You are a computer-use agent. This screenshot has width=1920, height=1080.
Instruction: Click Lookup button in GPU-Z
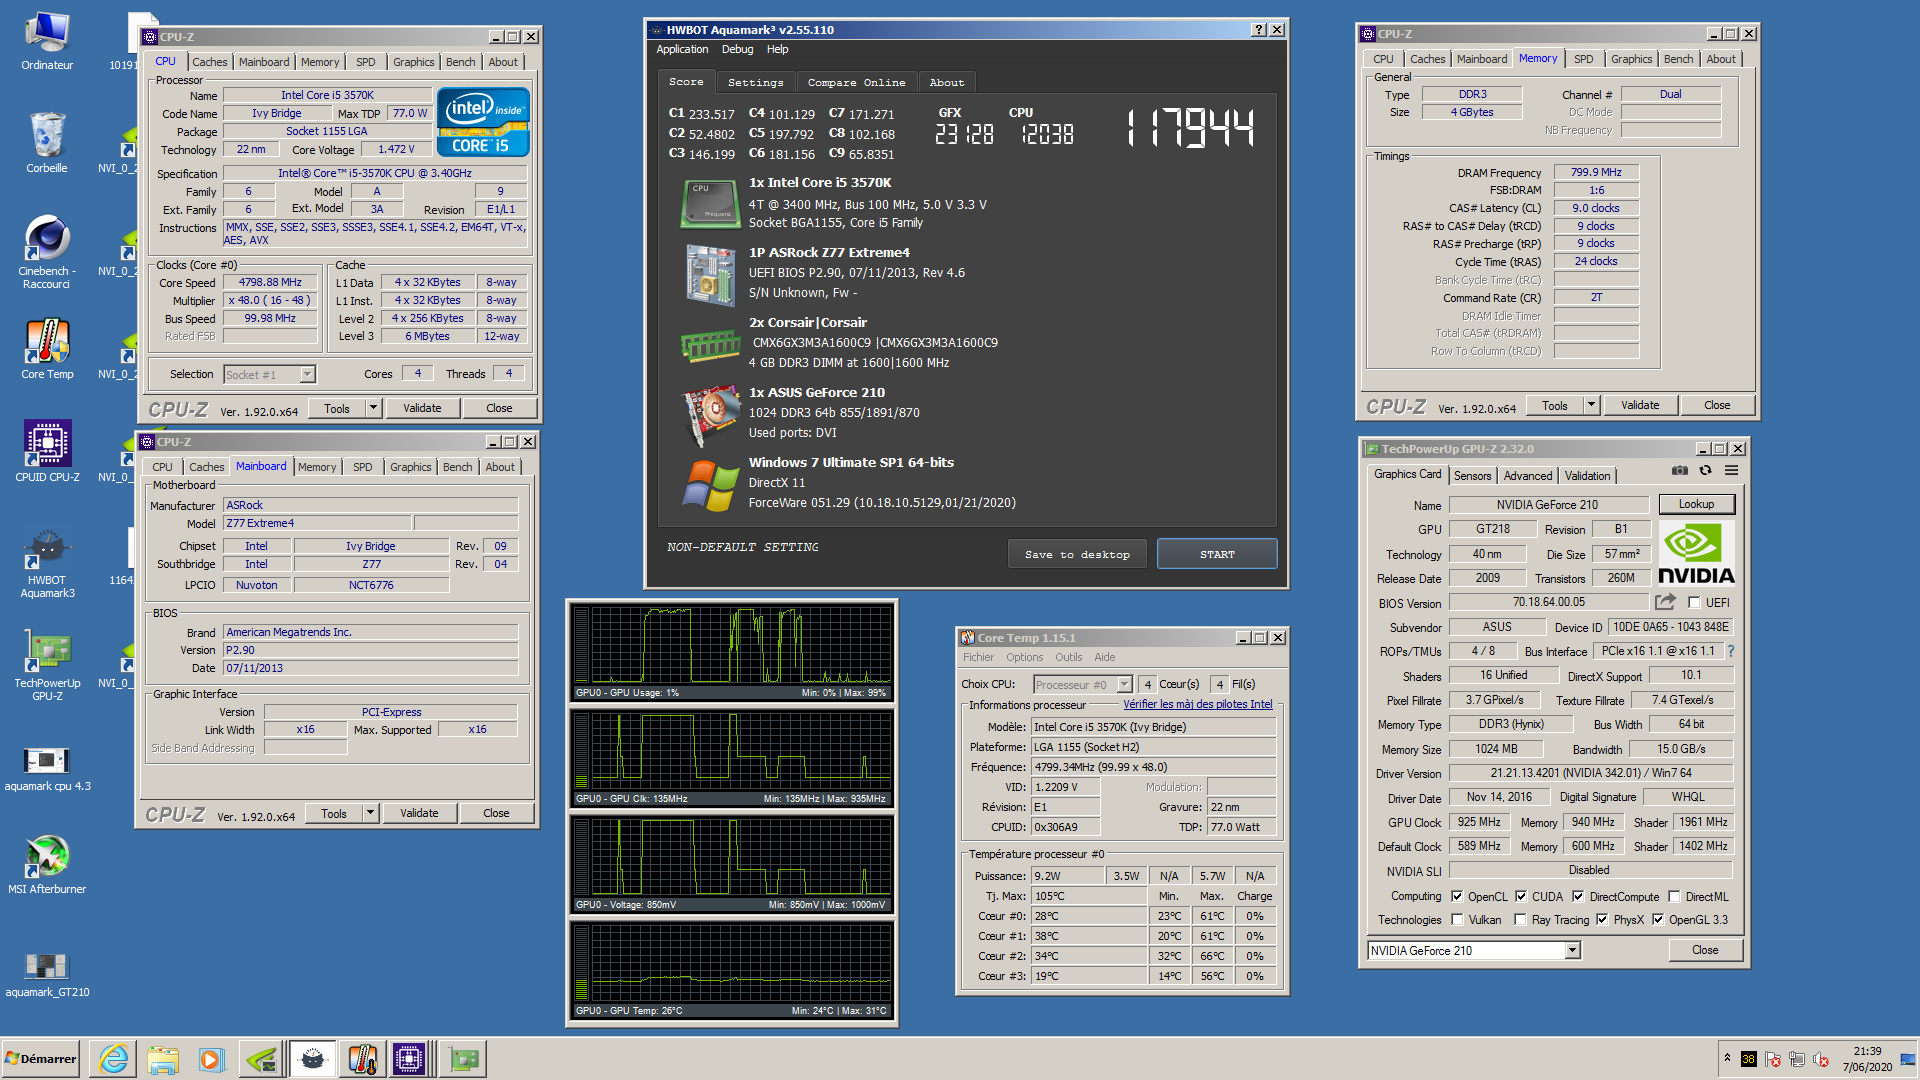point(1696,504)
